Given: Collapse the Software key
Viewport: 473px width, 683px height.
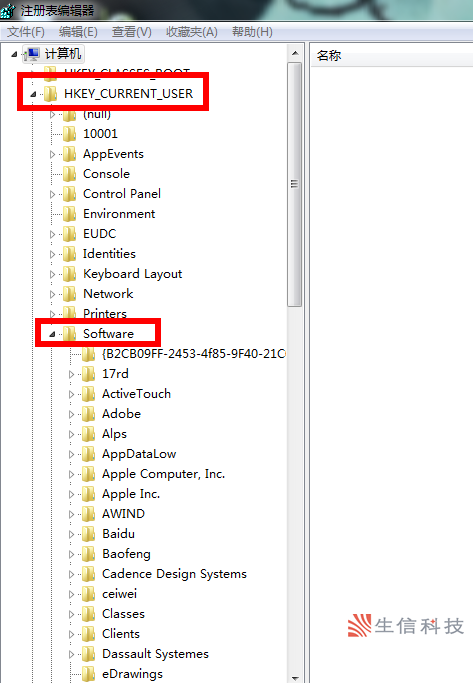Looking at the screenshot, I should 52,334.
